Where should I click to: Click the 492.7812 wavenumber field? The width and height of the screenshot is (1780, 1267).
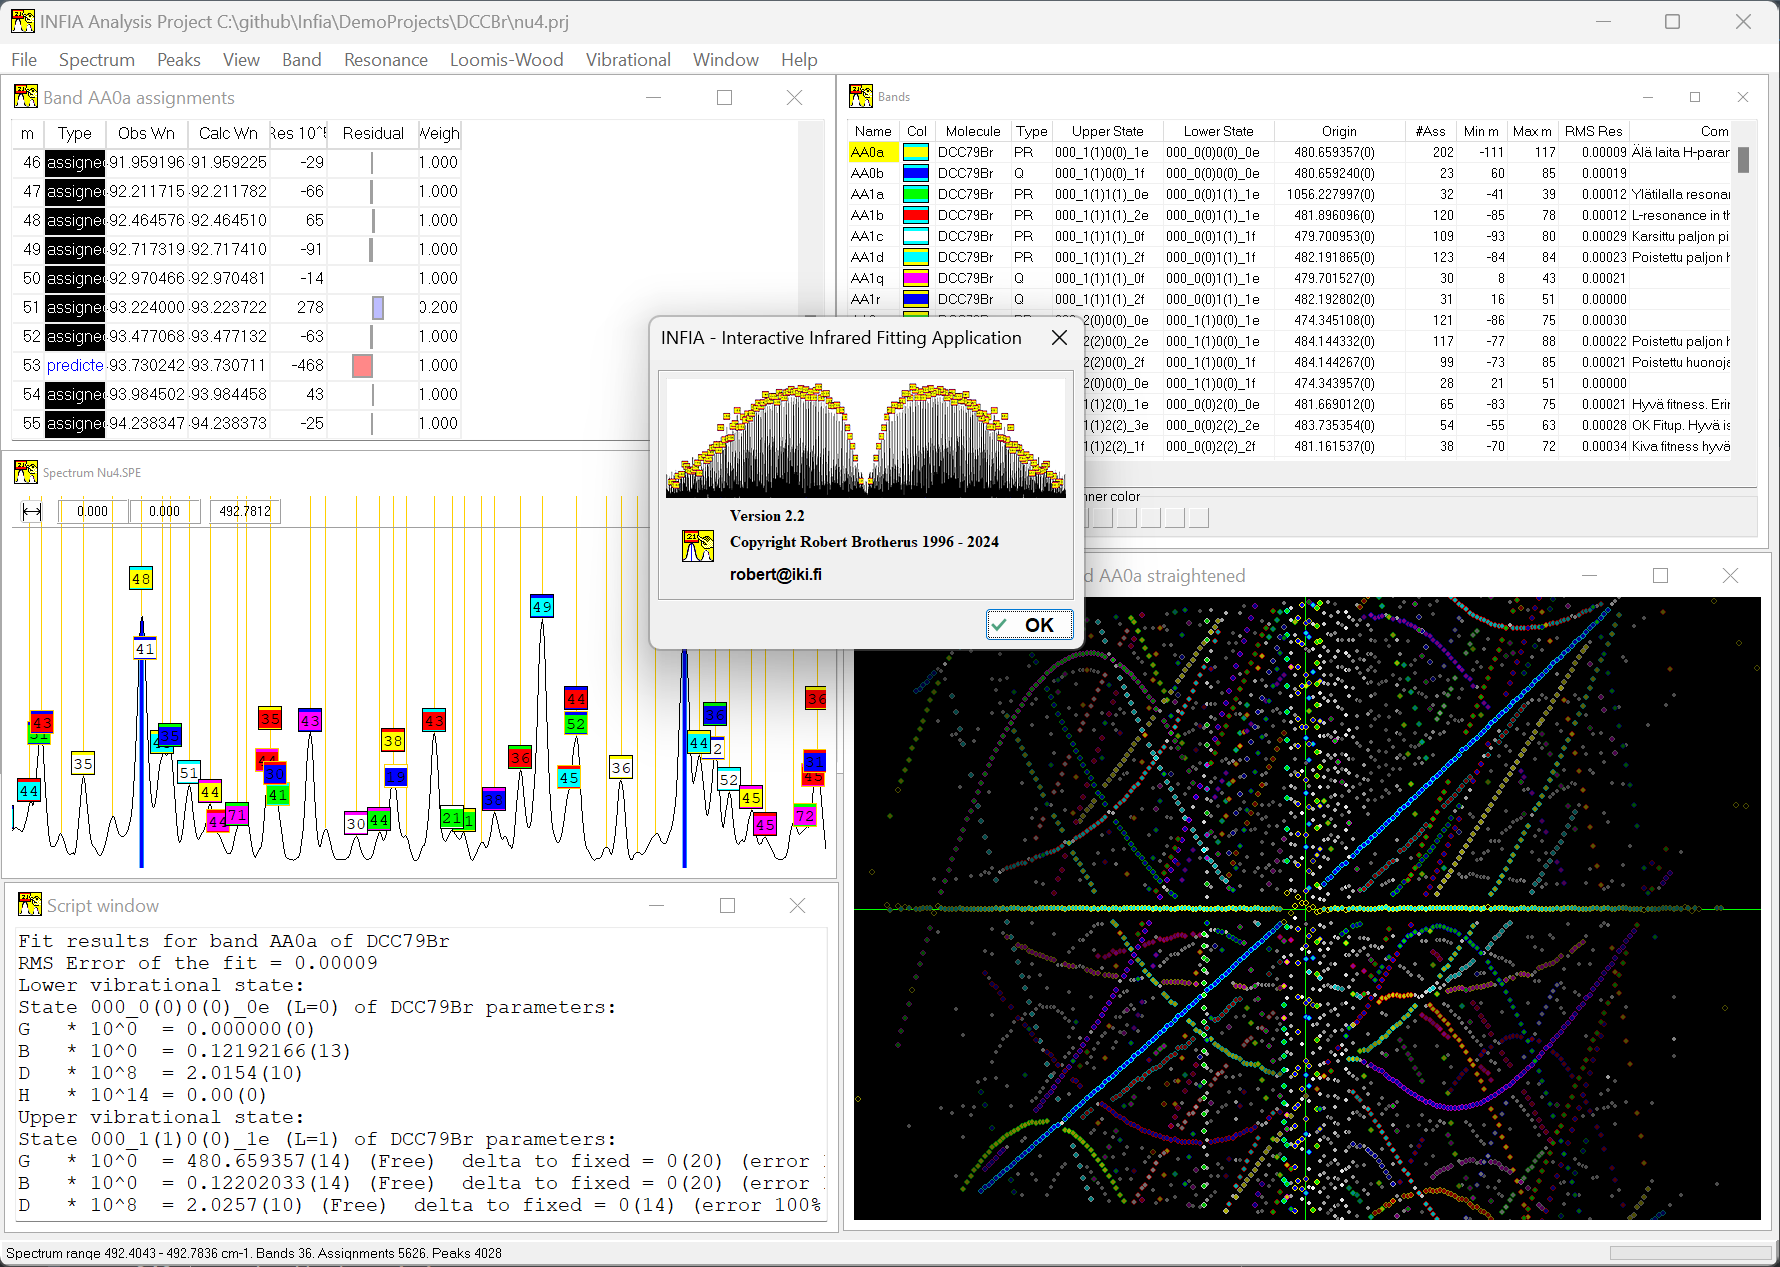point(244,511)
